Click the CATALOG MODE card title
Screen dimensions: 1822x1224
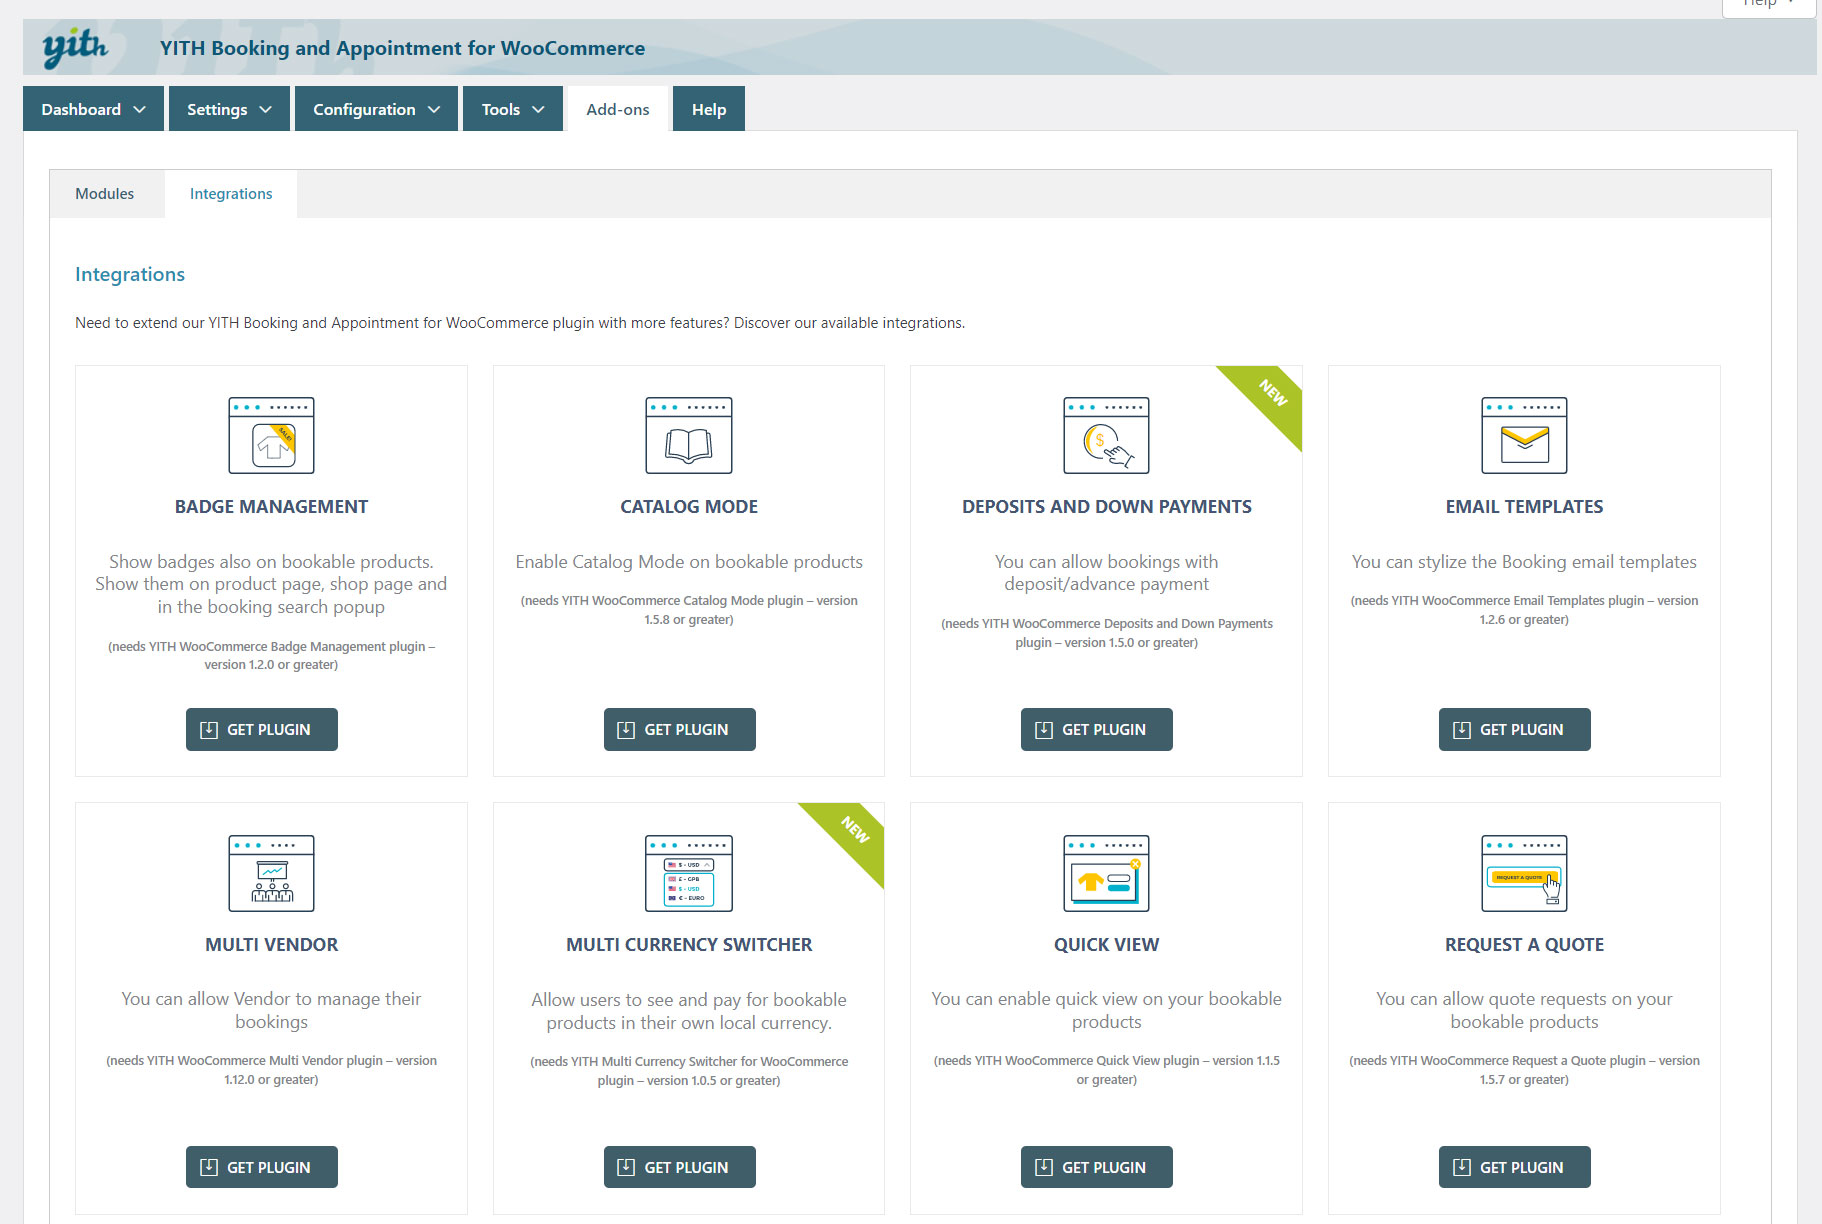pos(689,507)
